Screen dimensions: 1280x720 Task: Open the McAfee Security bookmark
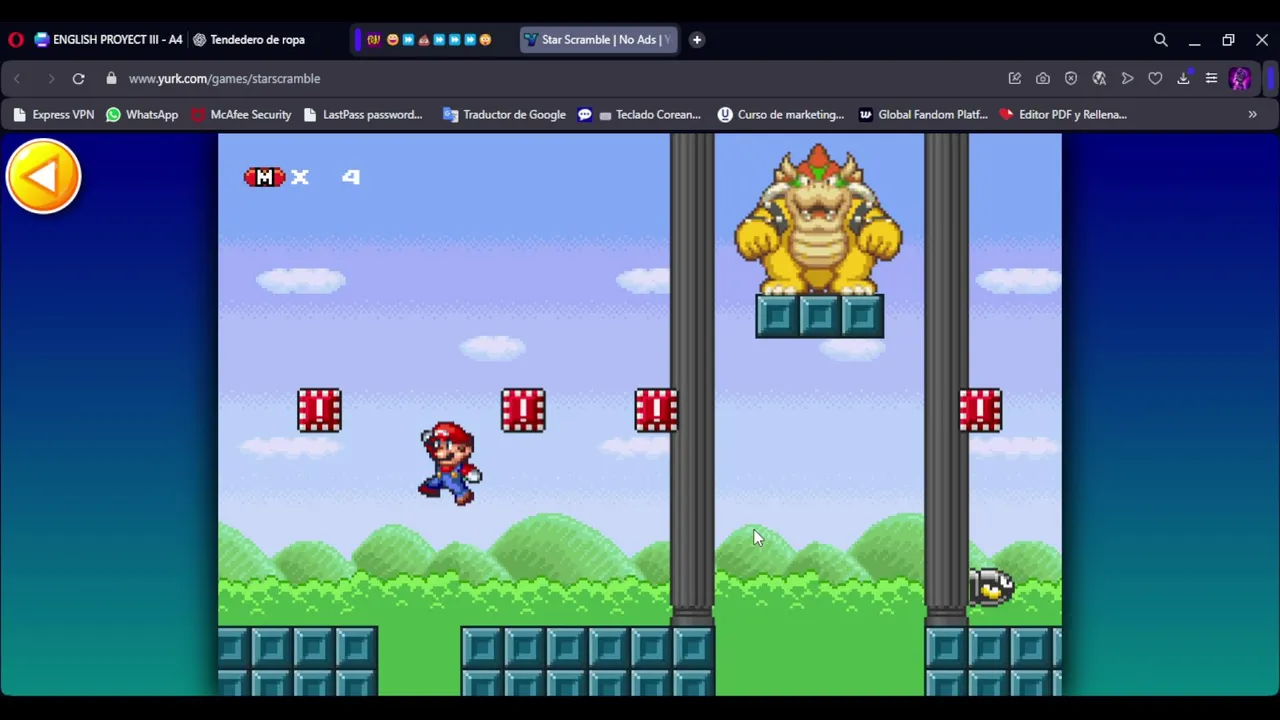coord(240,114)
